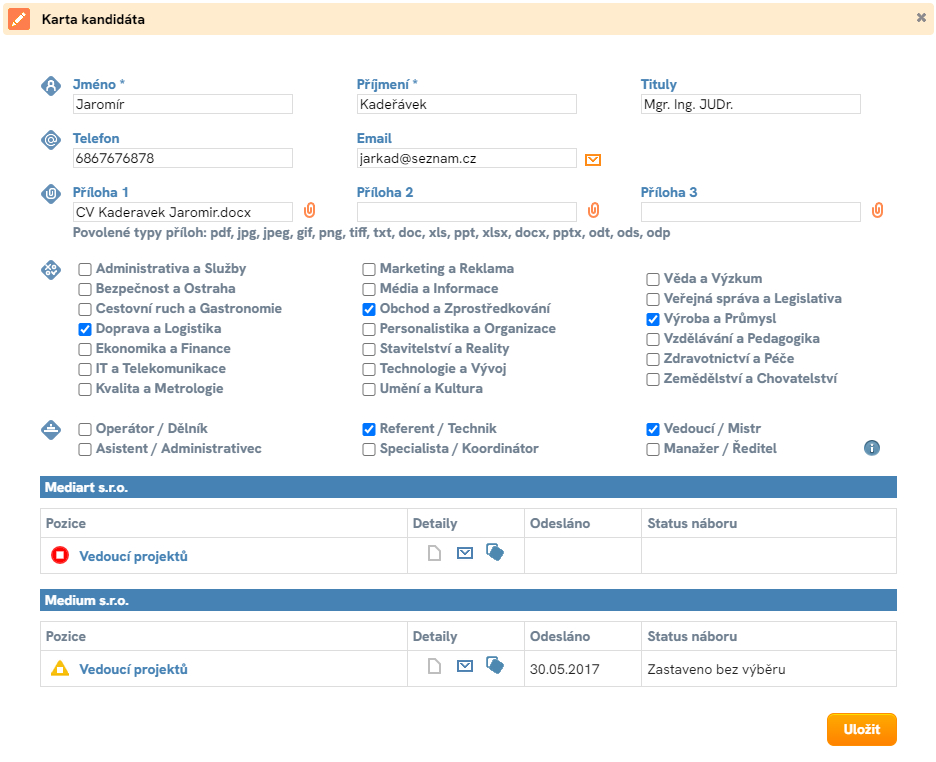Click the blue info icon near Manažer / Ředitel
The width and height of the screenshot is (936, 762).
871,448
